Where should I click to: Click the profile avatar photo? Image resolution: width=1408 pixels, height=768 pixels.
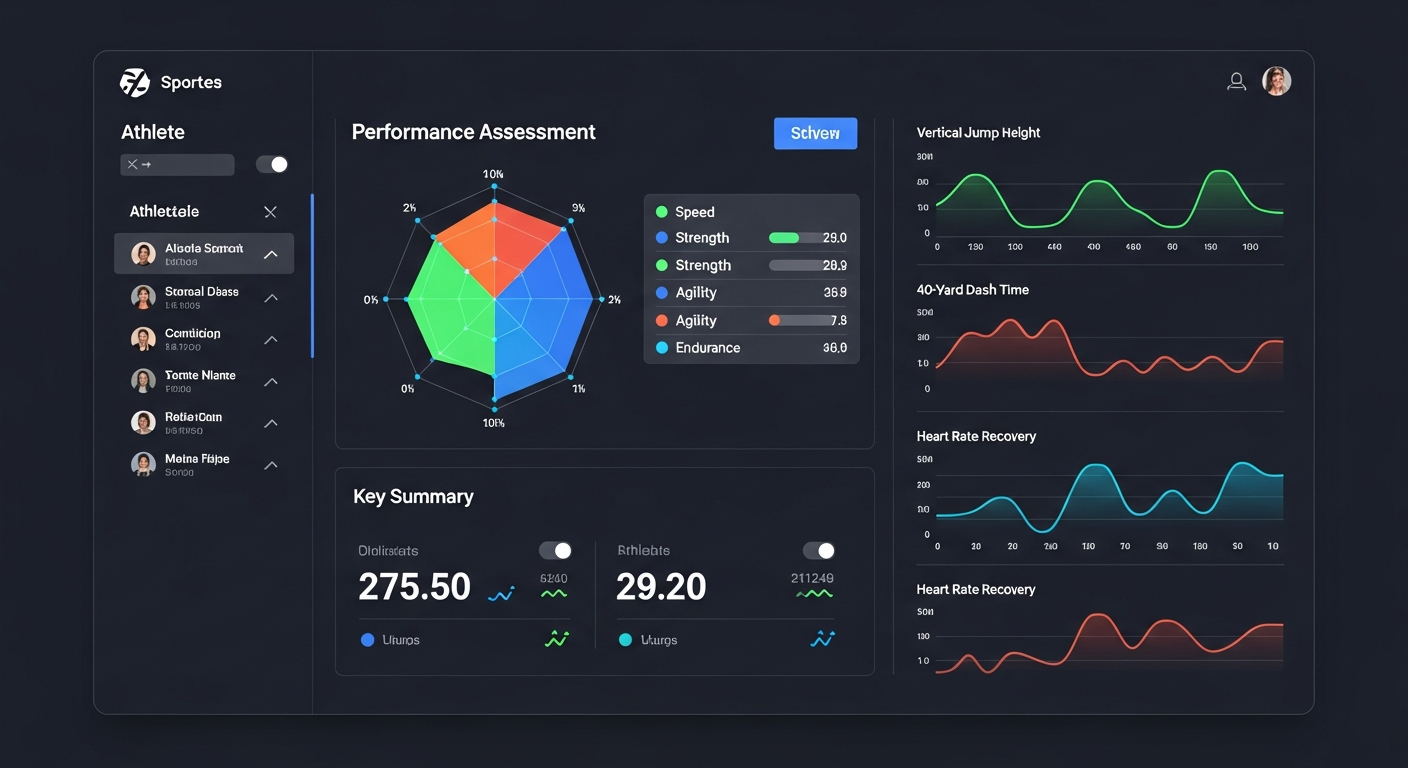click(x=1276, y=81)
